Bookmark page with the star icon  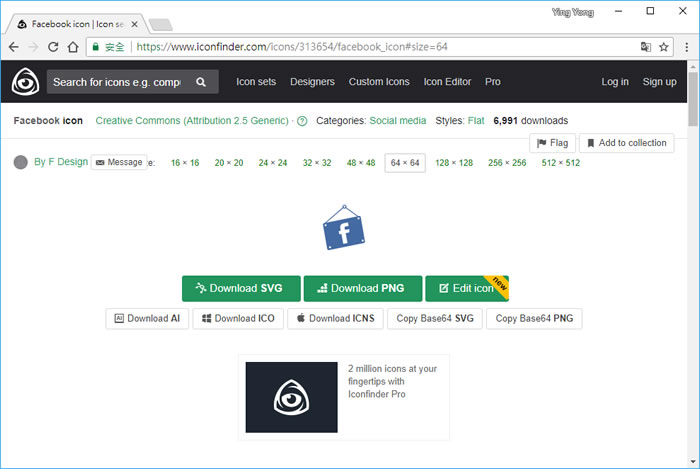pyautogui.click(x=664, y=47)
